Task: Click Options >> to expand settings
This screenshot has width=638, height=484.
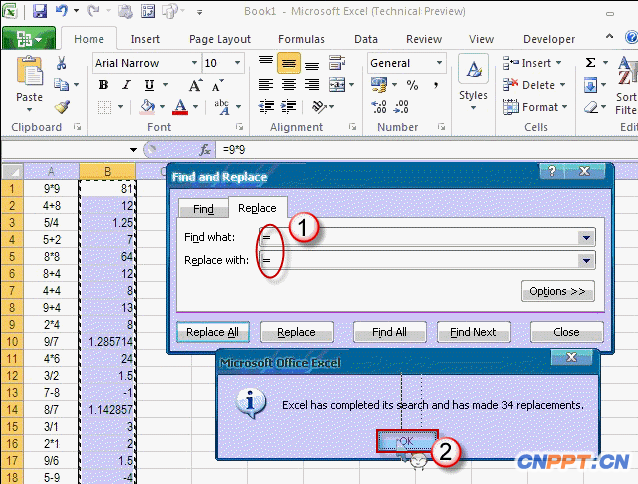Action: pos(557,291)
